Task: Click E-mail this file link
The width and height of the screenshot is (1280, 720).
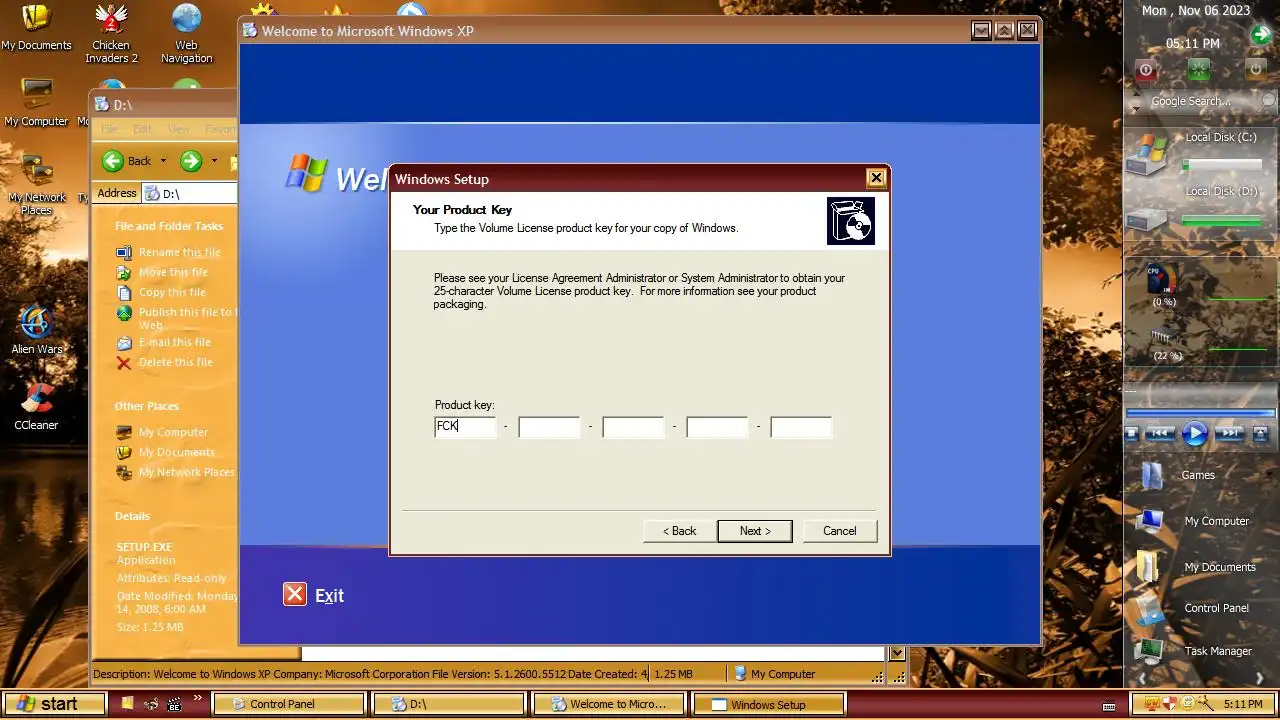Action: 176,342
